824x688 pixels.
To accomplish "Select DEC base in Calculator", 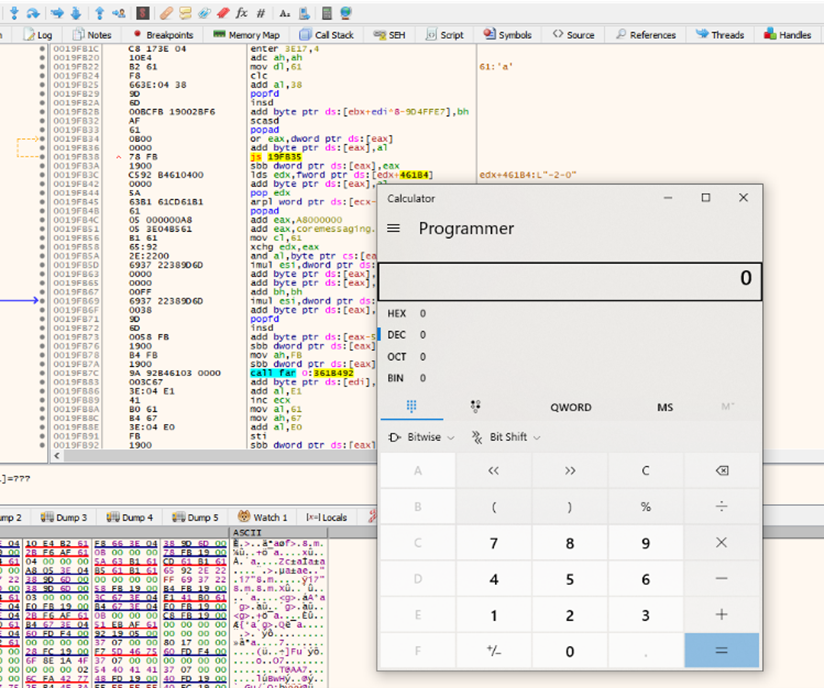I will click(570, 335).
